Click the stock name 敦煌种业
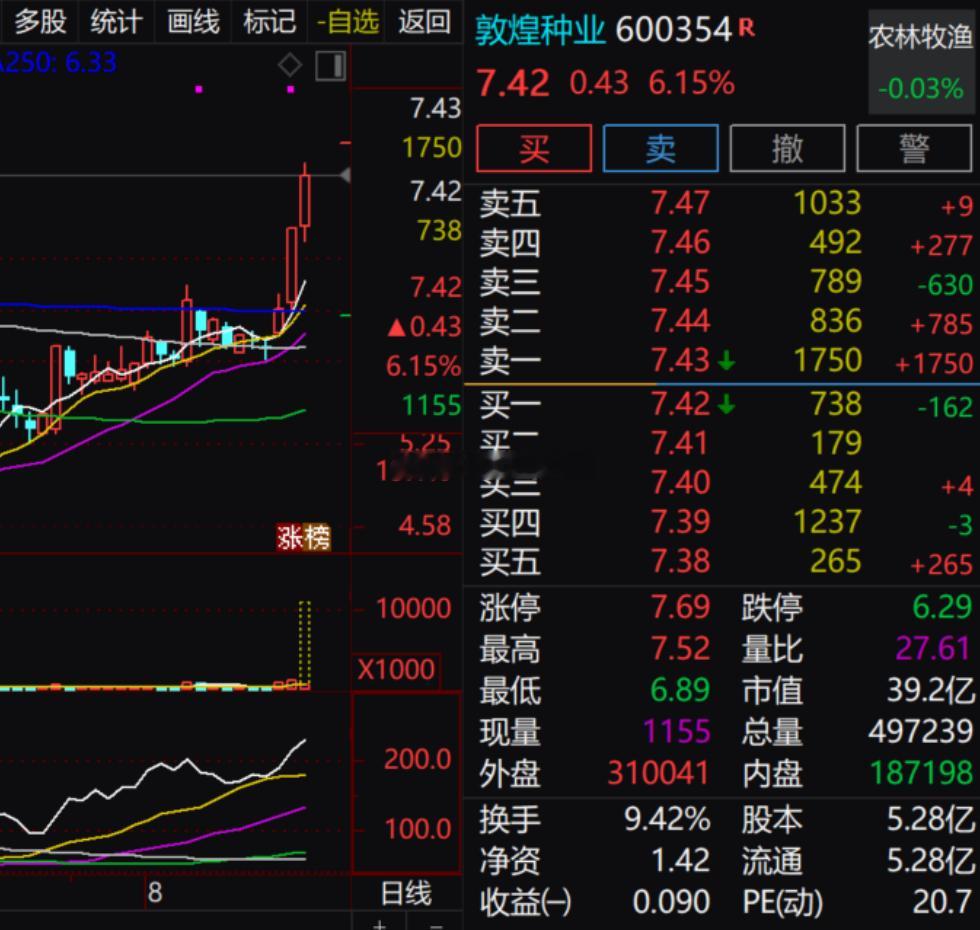This screenshot has width=980, height=930. pyautogui.click(x=541, y=30)
